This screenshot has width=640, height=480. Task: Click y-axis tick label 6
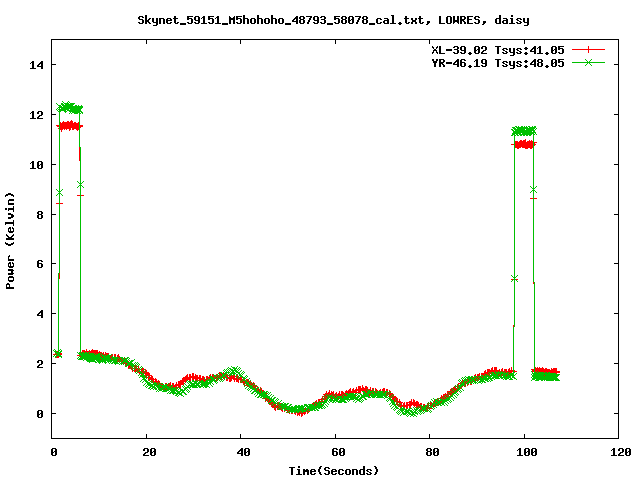click(x=40, y=264)
